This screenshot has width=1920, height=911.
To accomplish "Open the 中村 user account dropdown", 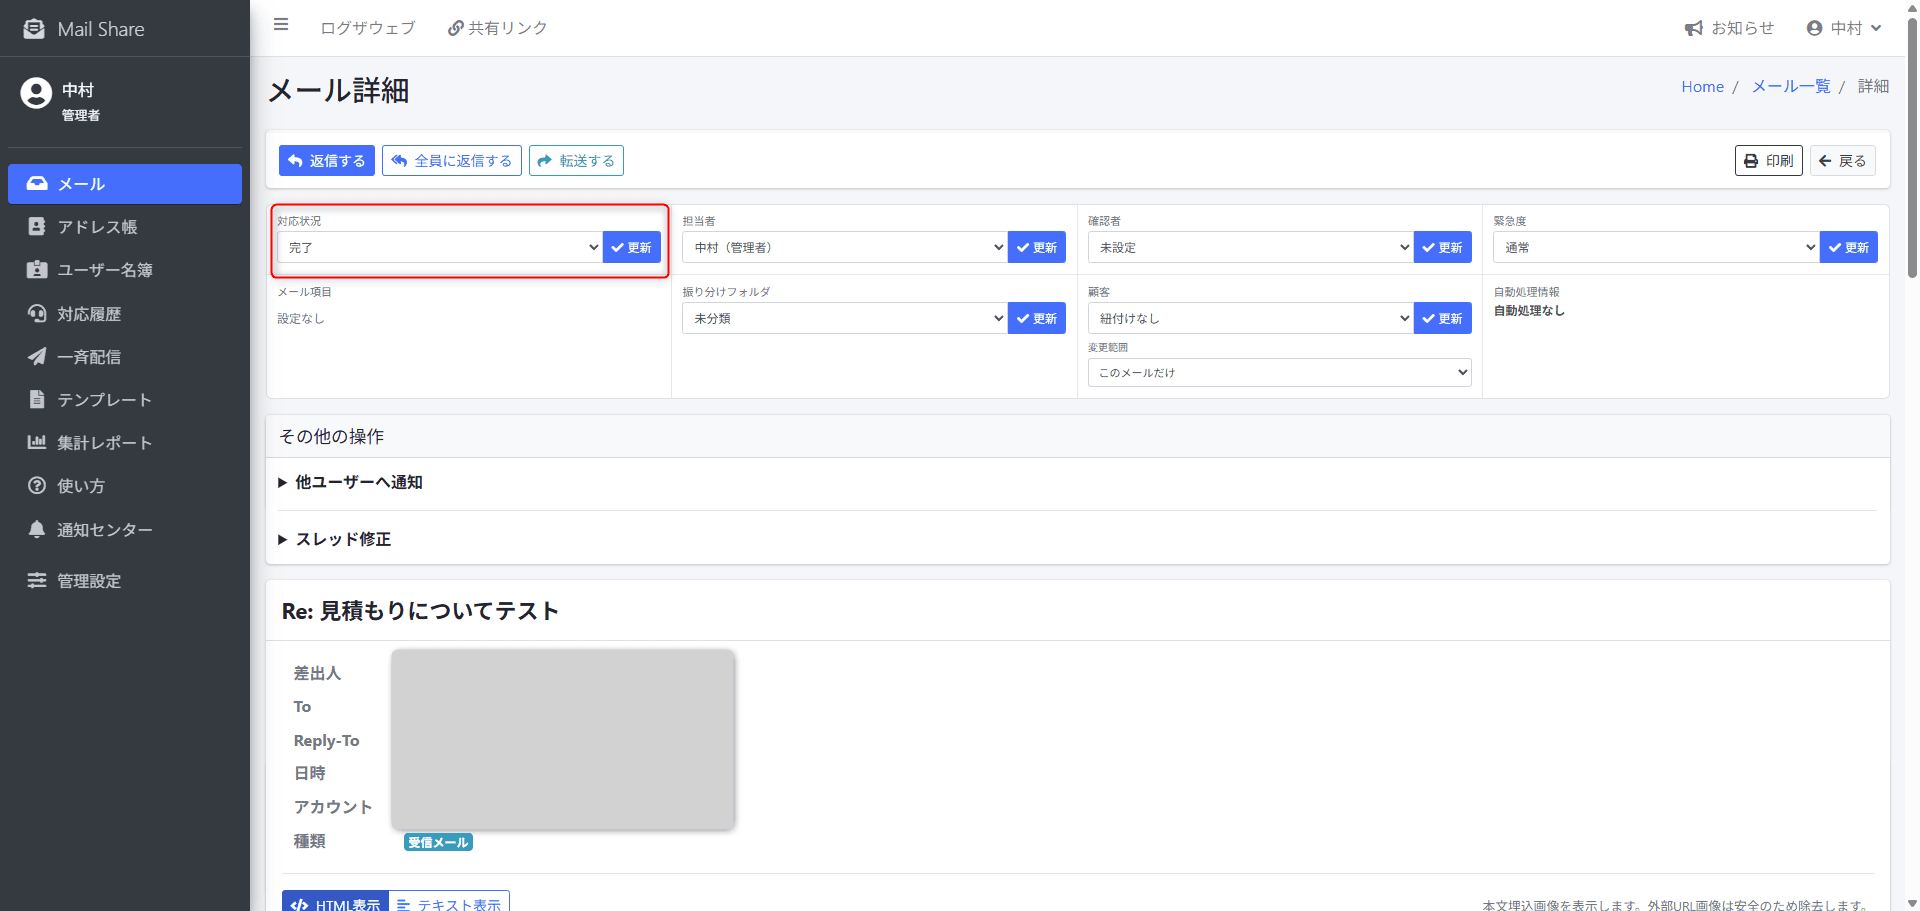I will pos(1844,28).
